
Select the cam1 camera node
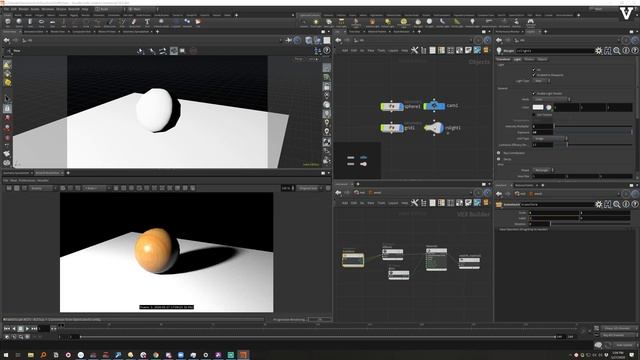434,106
